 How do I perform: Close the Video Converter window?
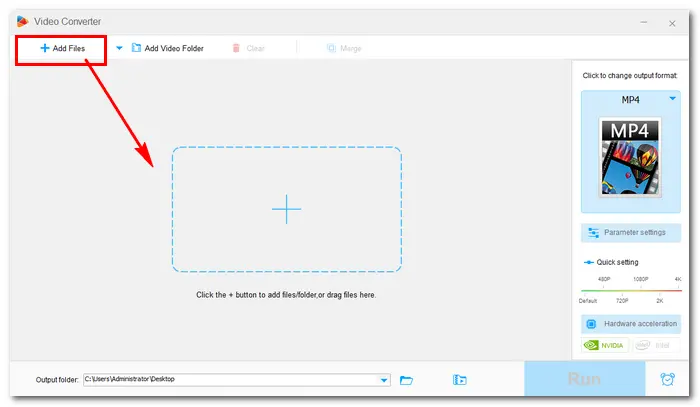coord(672,23)
